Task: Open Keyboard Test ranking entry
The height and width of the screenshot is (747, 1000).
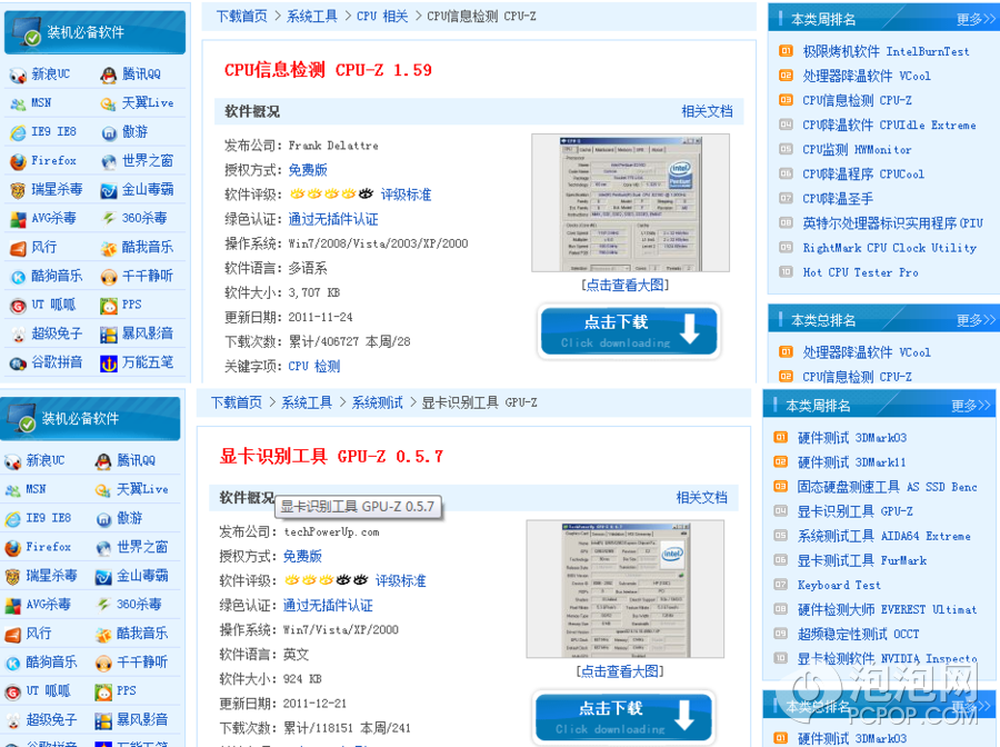Action: click(839, 586)
